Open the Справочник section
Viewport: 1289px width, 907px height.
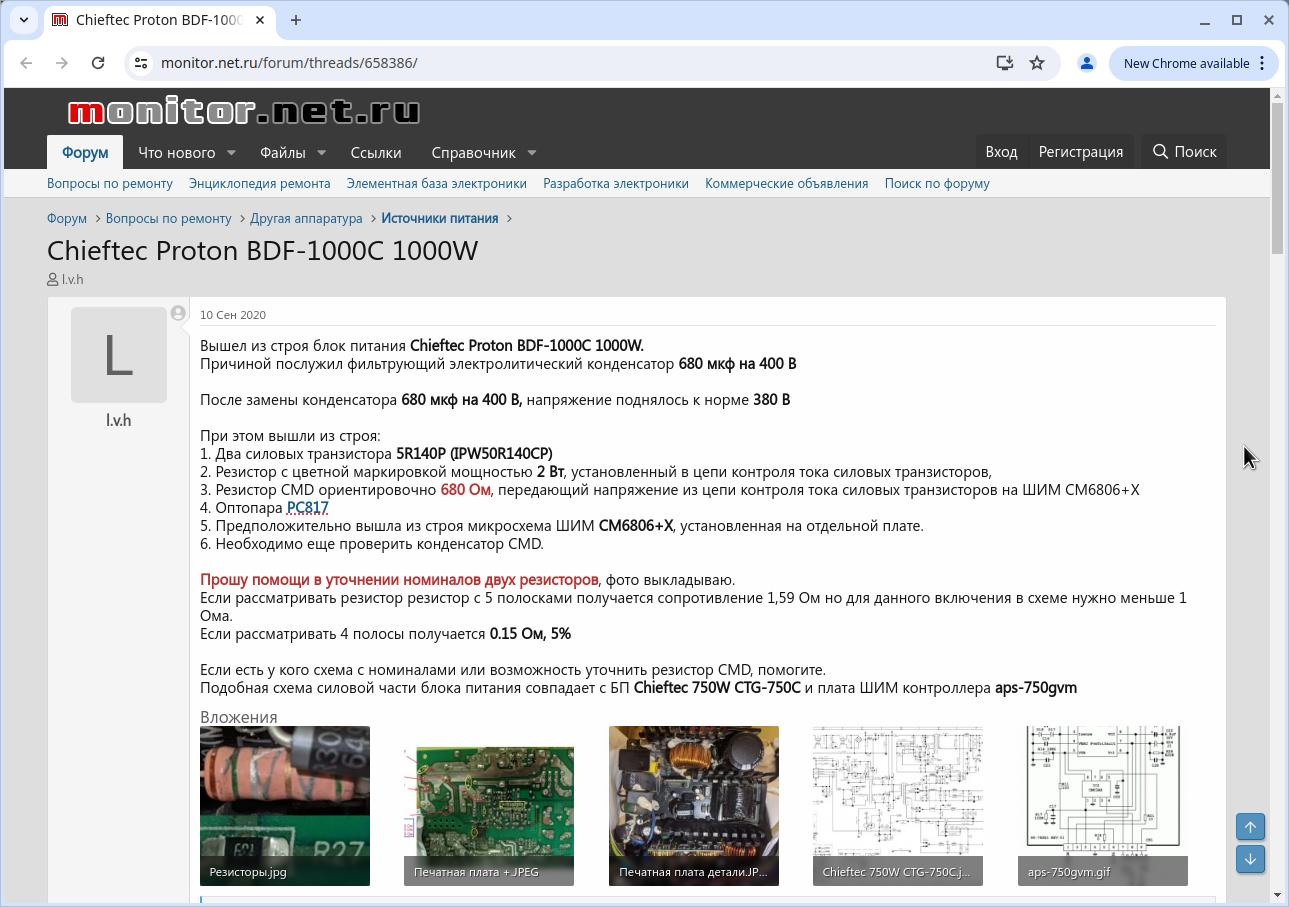click(x=474, y=152)
